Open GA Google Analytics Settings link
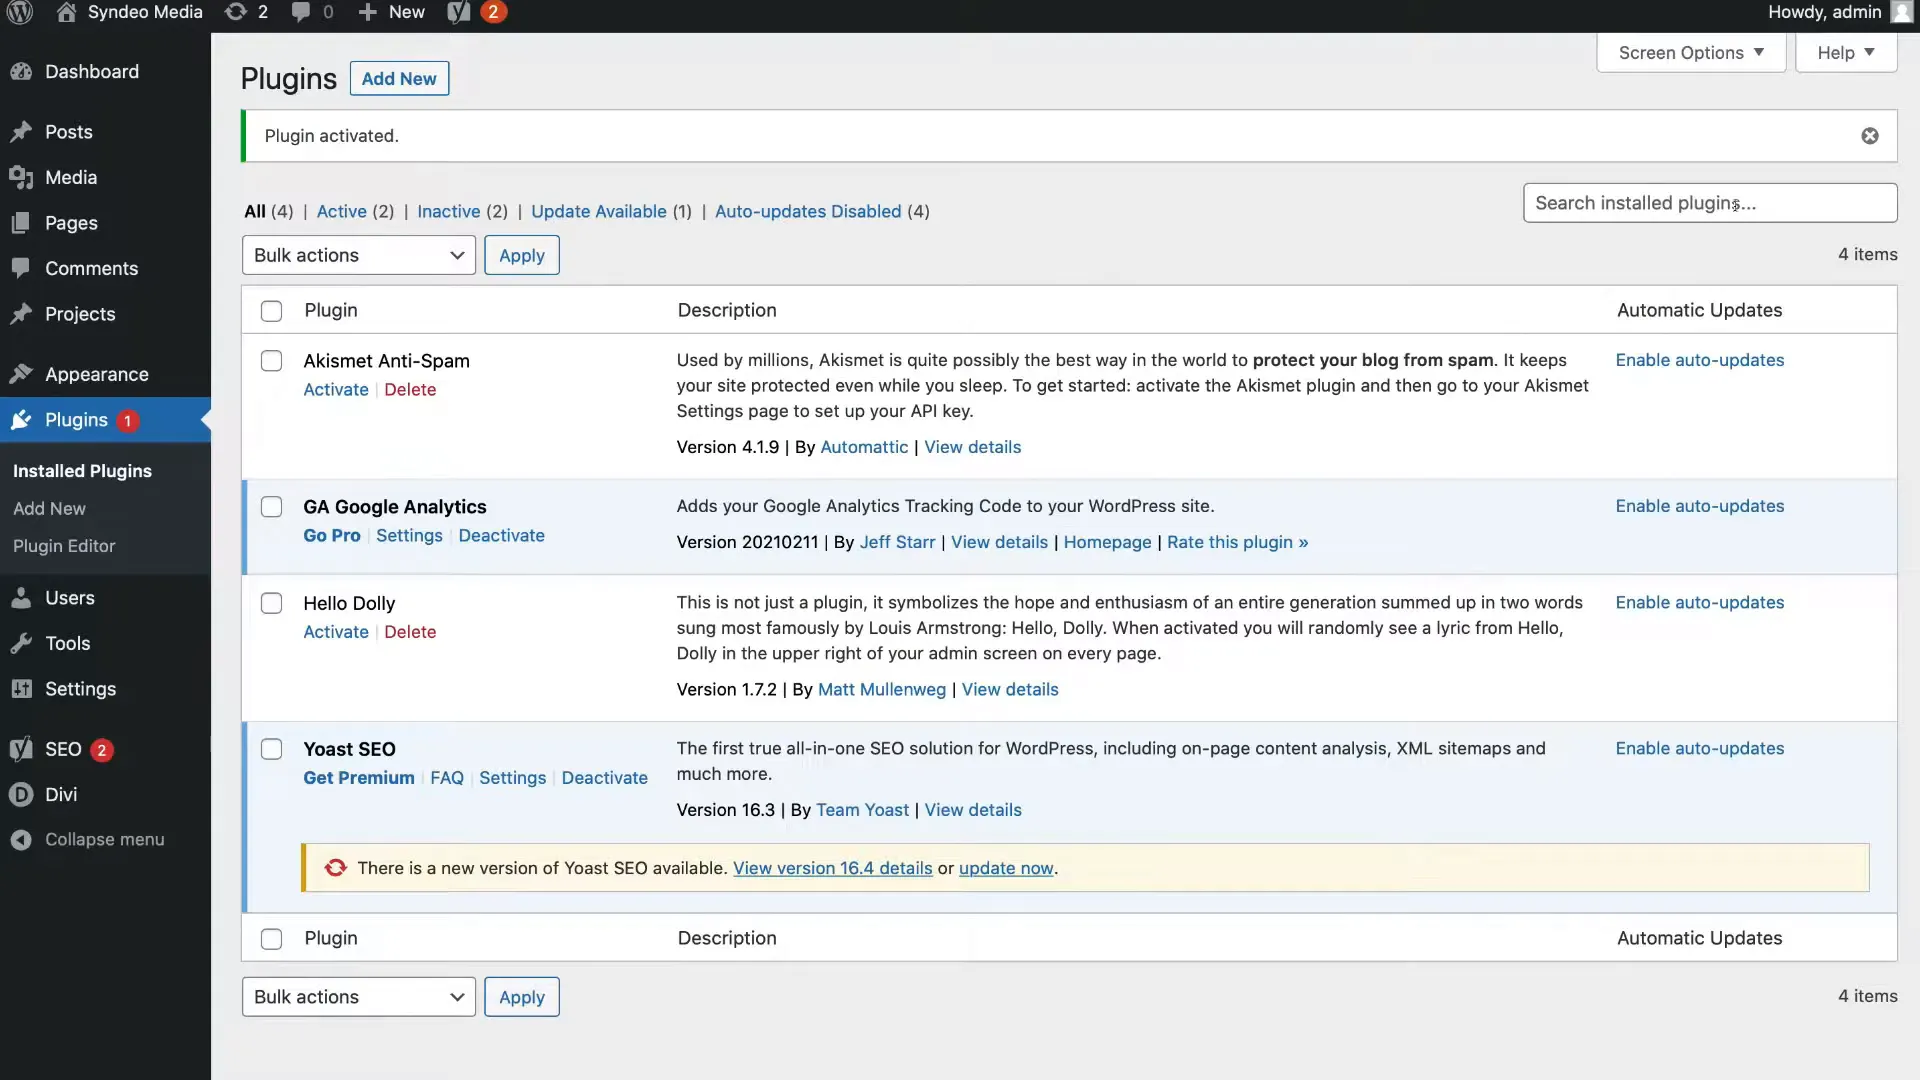Viewport: 1920px width, 1080px height. [409, 536]
